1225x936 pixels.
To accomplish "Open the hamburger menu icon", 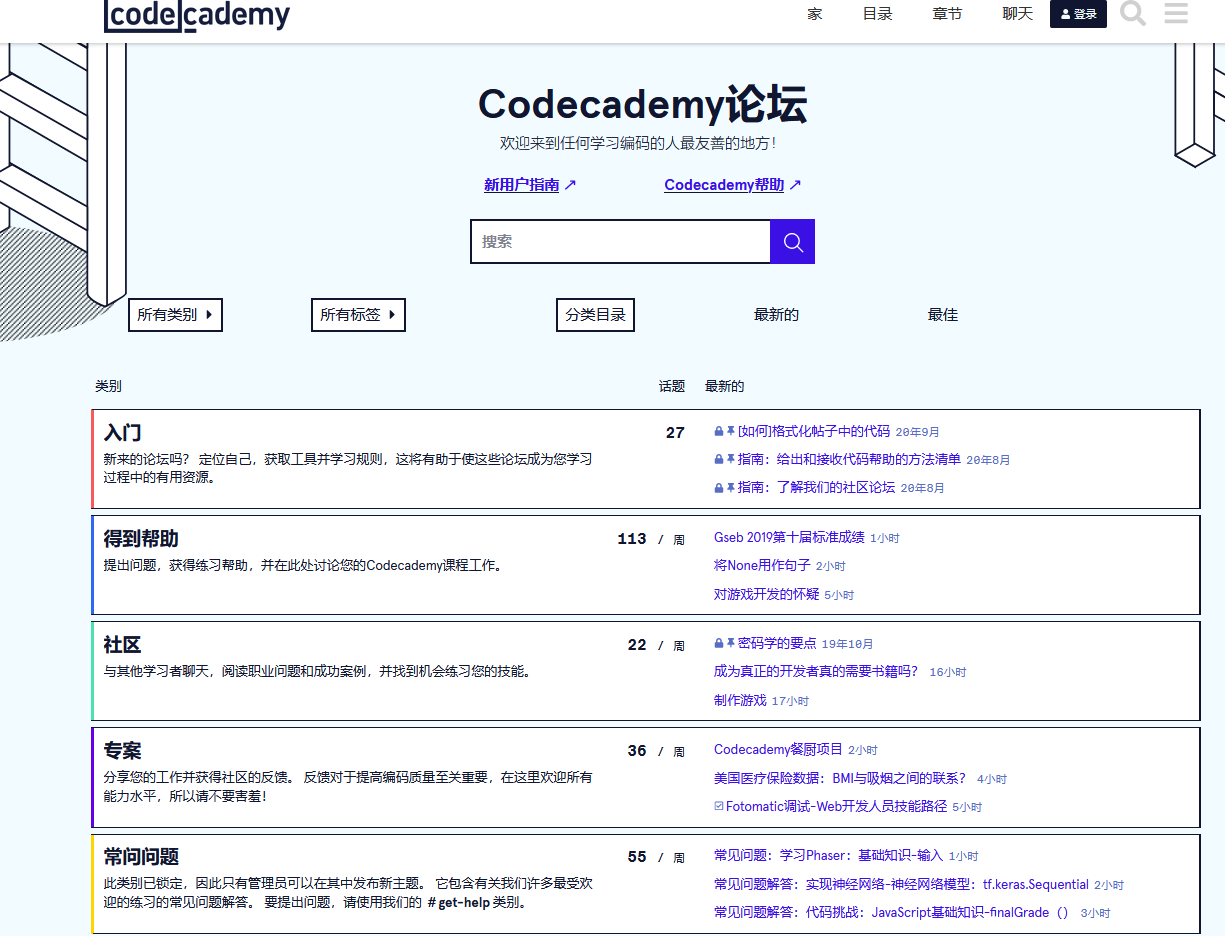I will click(1176, 14).
